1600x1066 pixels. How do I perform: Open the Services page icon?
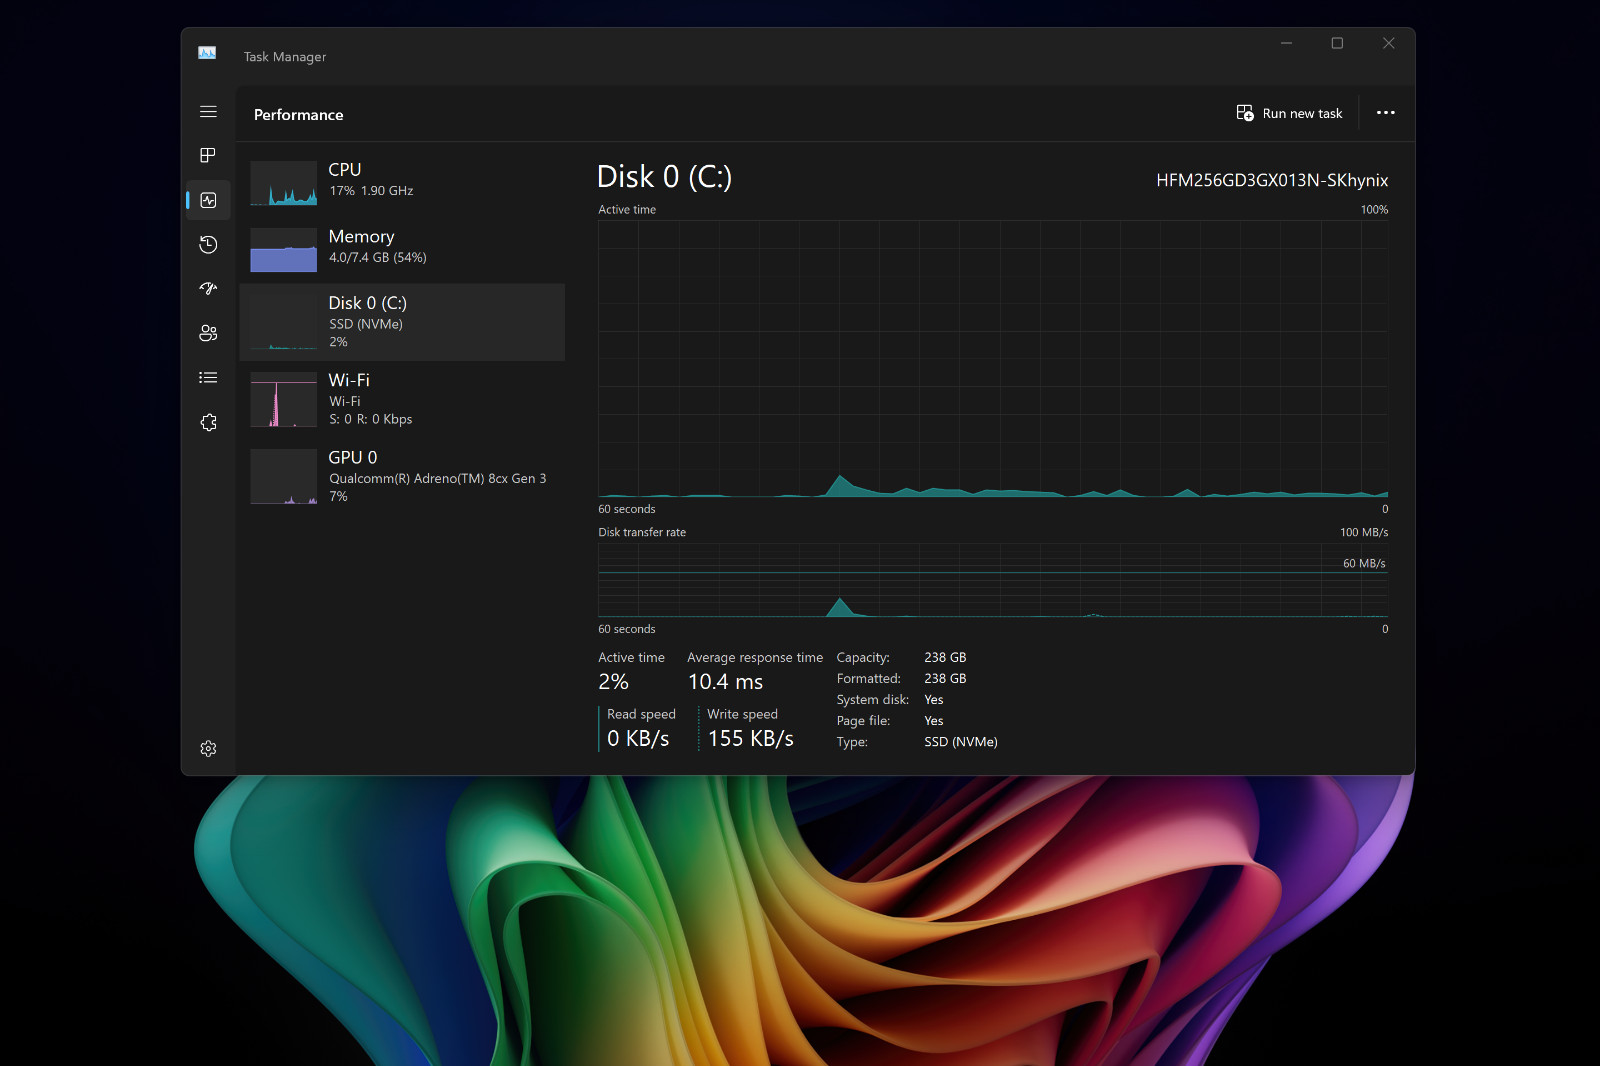coord(208,422)
